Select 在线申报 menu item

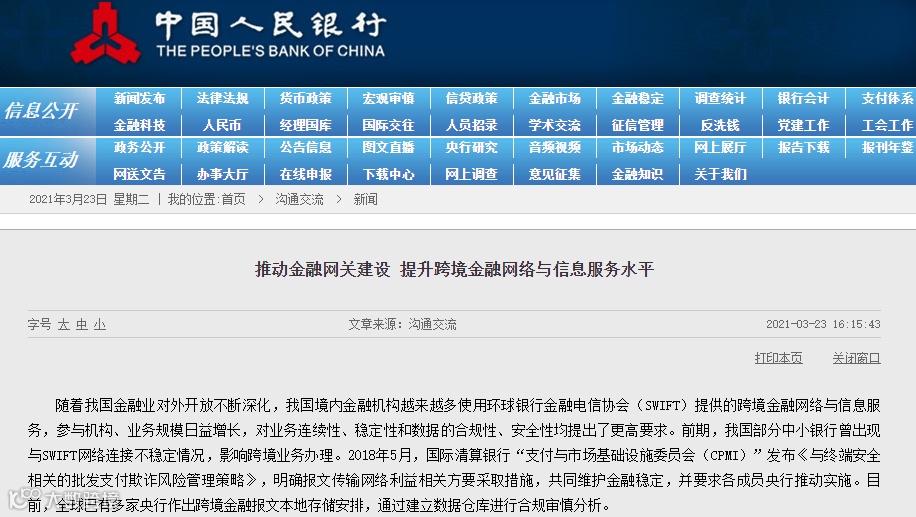coord(306,174)
